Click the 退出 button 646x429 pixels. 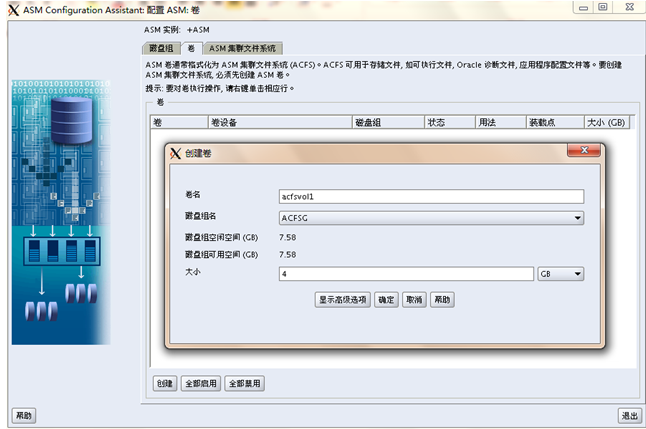pos(630,415)
